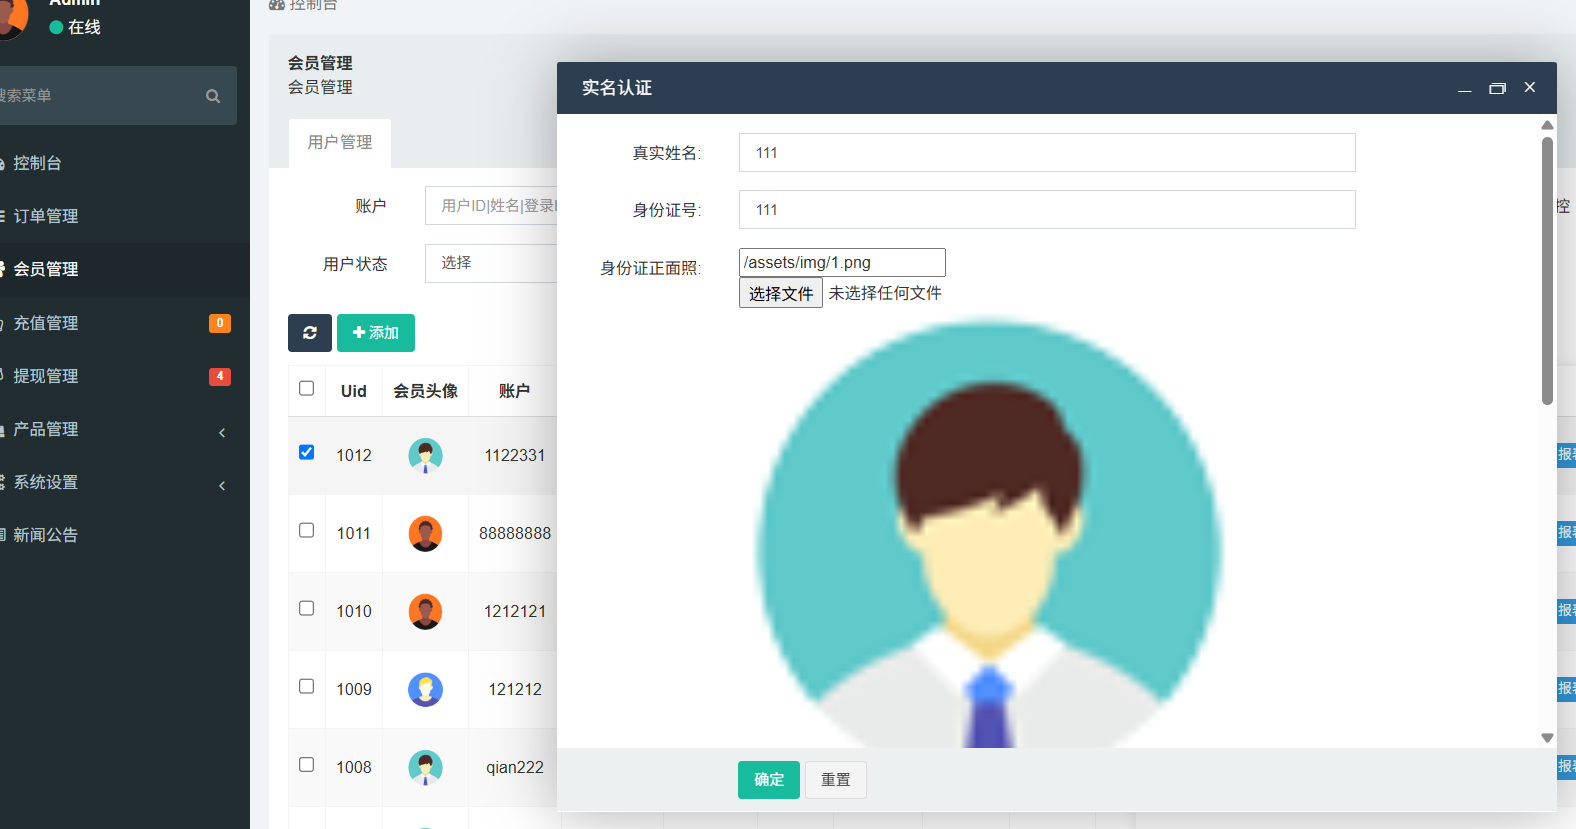Click the 确定 confirm button

pos(768,780)
